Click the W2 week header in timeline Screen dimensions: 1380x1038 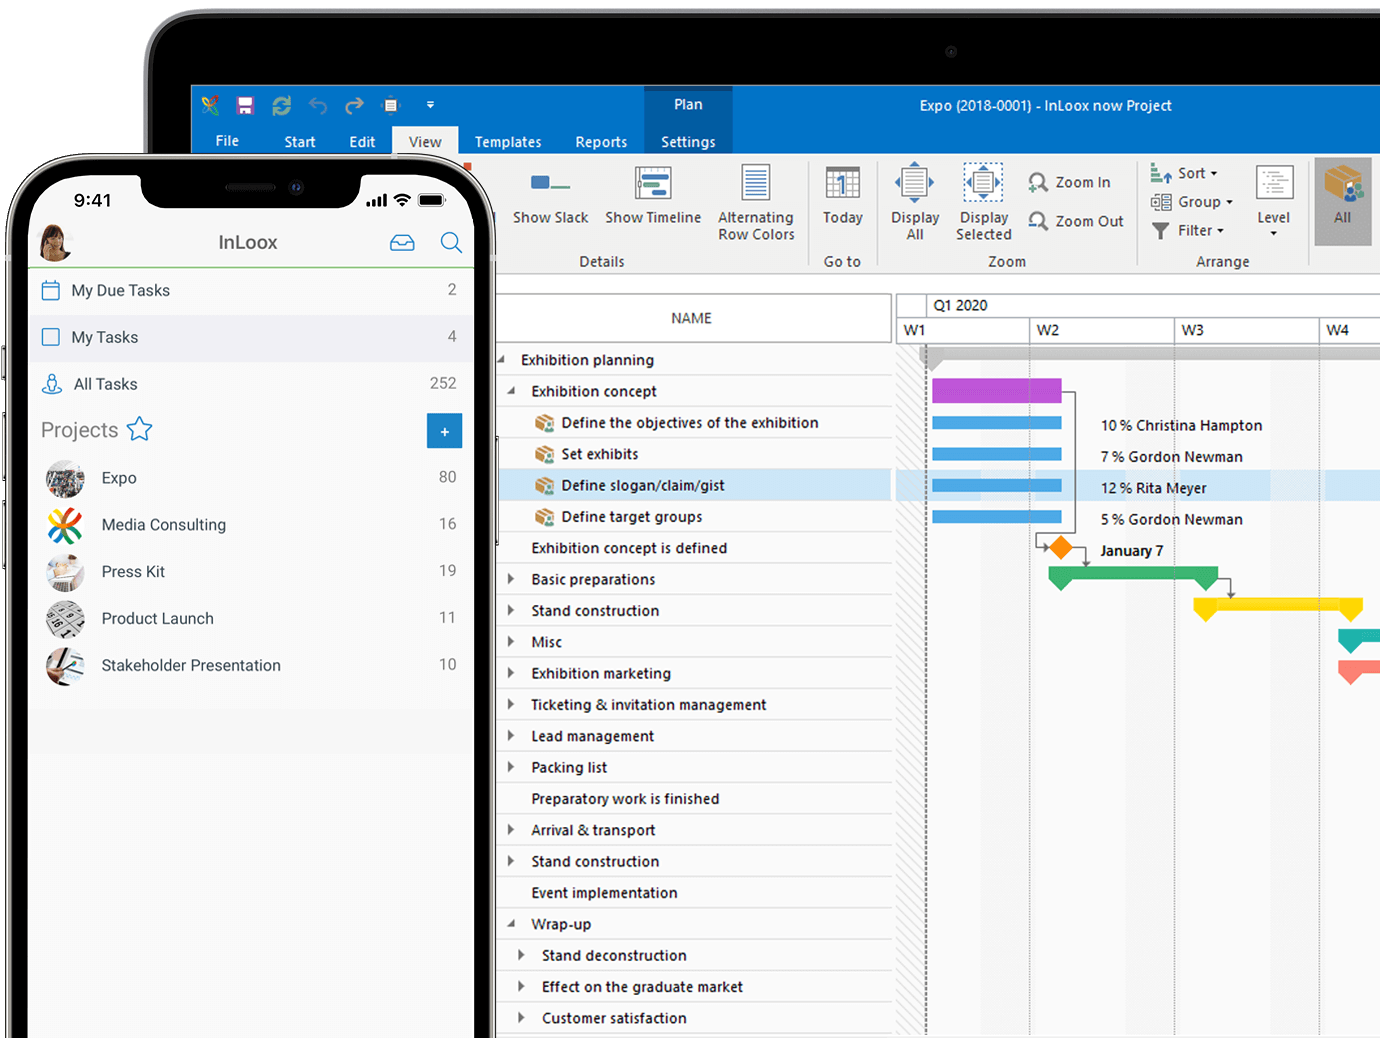click(x=1102, y=330)
